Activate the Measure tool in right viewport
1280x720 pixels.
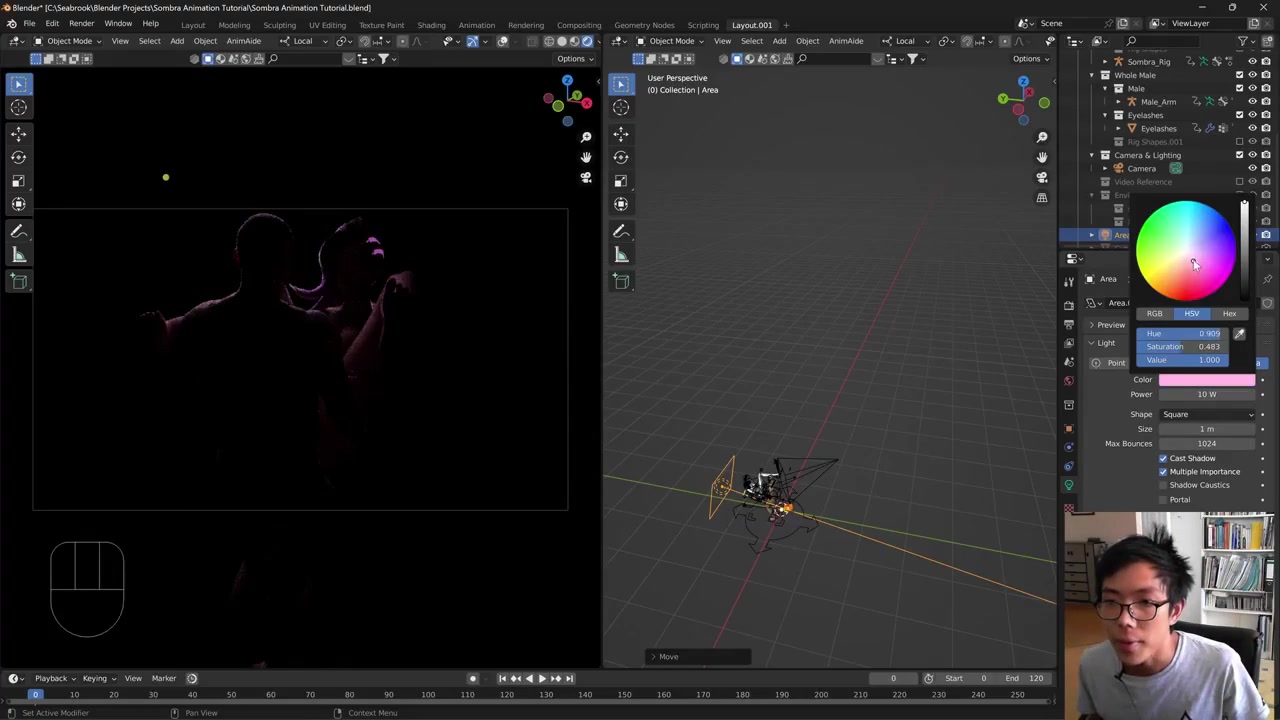tap(621, 255)
